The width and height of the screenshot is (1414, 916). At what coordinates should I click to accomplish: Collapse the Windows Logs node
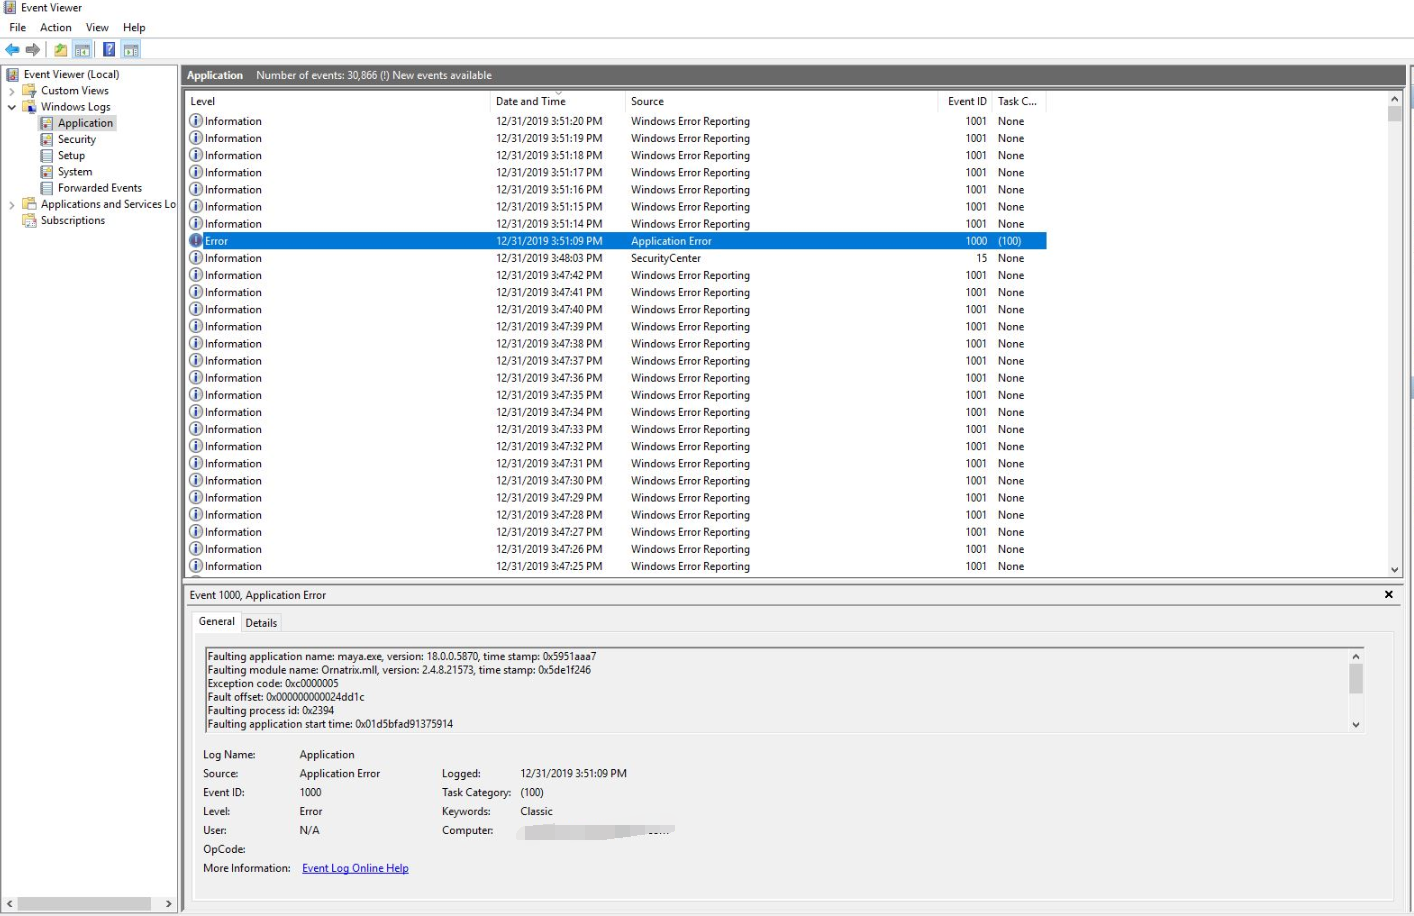coord(12,107)
